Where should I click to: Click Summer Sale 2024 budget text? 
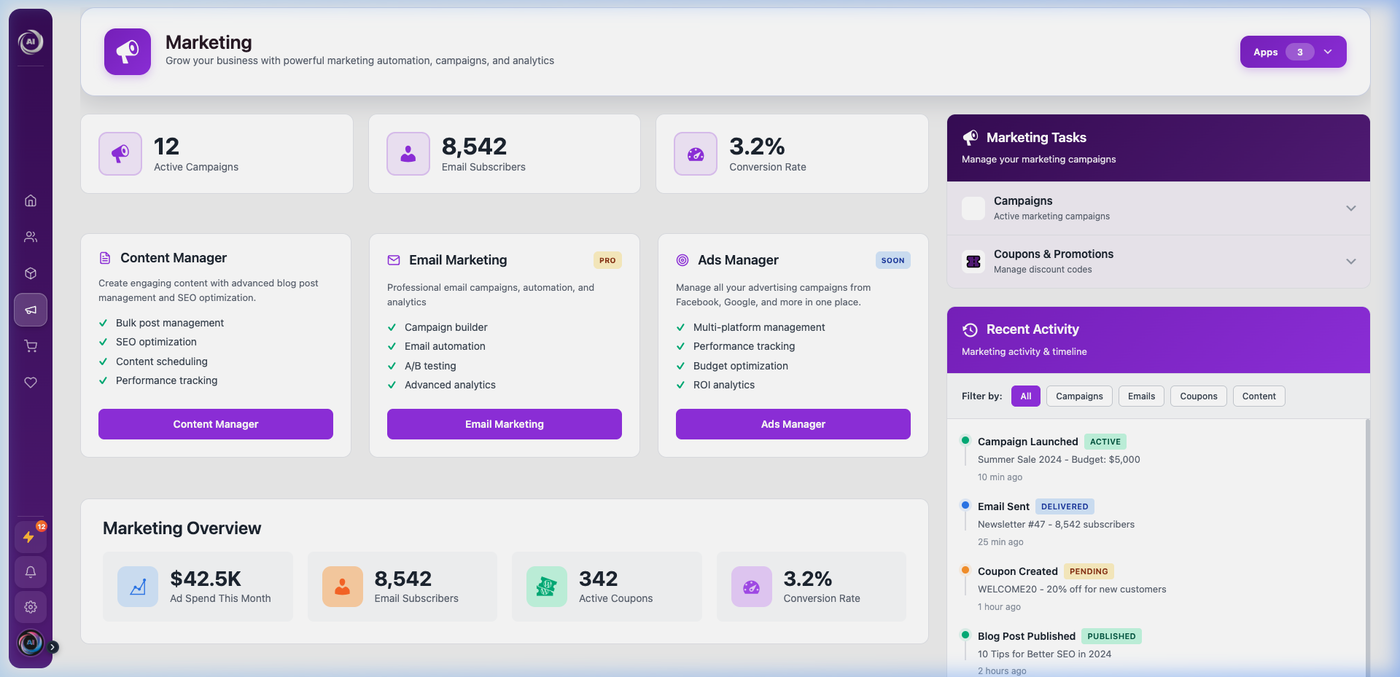(x=1059, y=460)
